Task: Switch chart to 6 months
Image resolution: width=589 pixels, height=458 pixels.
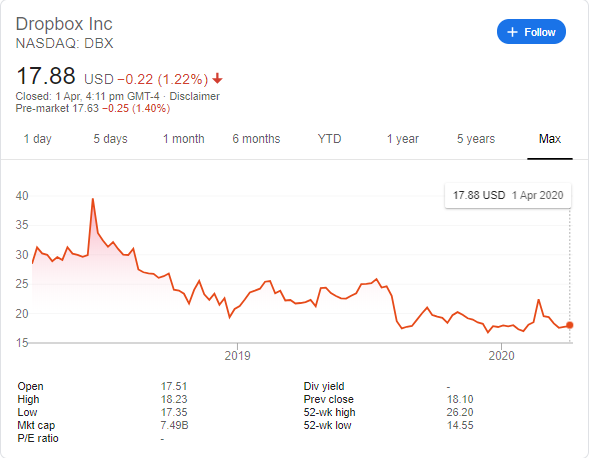Action: tap(256, 139)
